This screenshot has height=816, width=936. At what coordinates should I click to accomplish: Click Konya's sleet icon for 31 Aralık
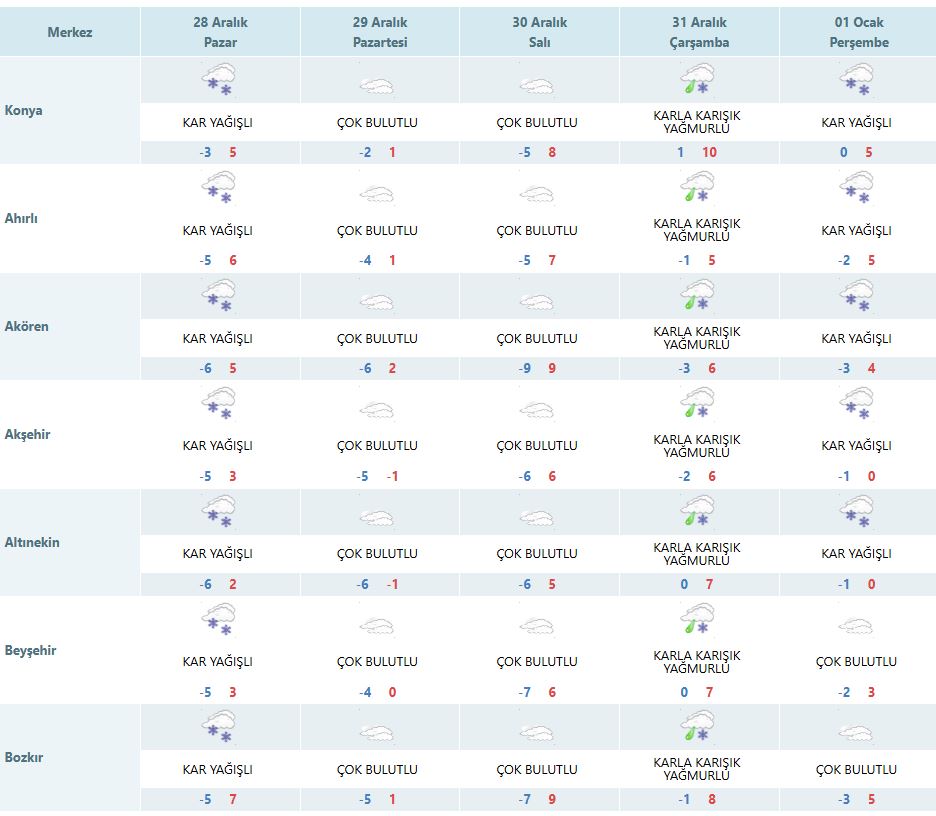pyautogui.click(x=697, y=80)
